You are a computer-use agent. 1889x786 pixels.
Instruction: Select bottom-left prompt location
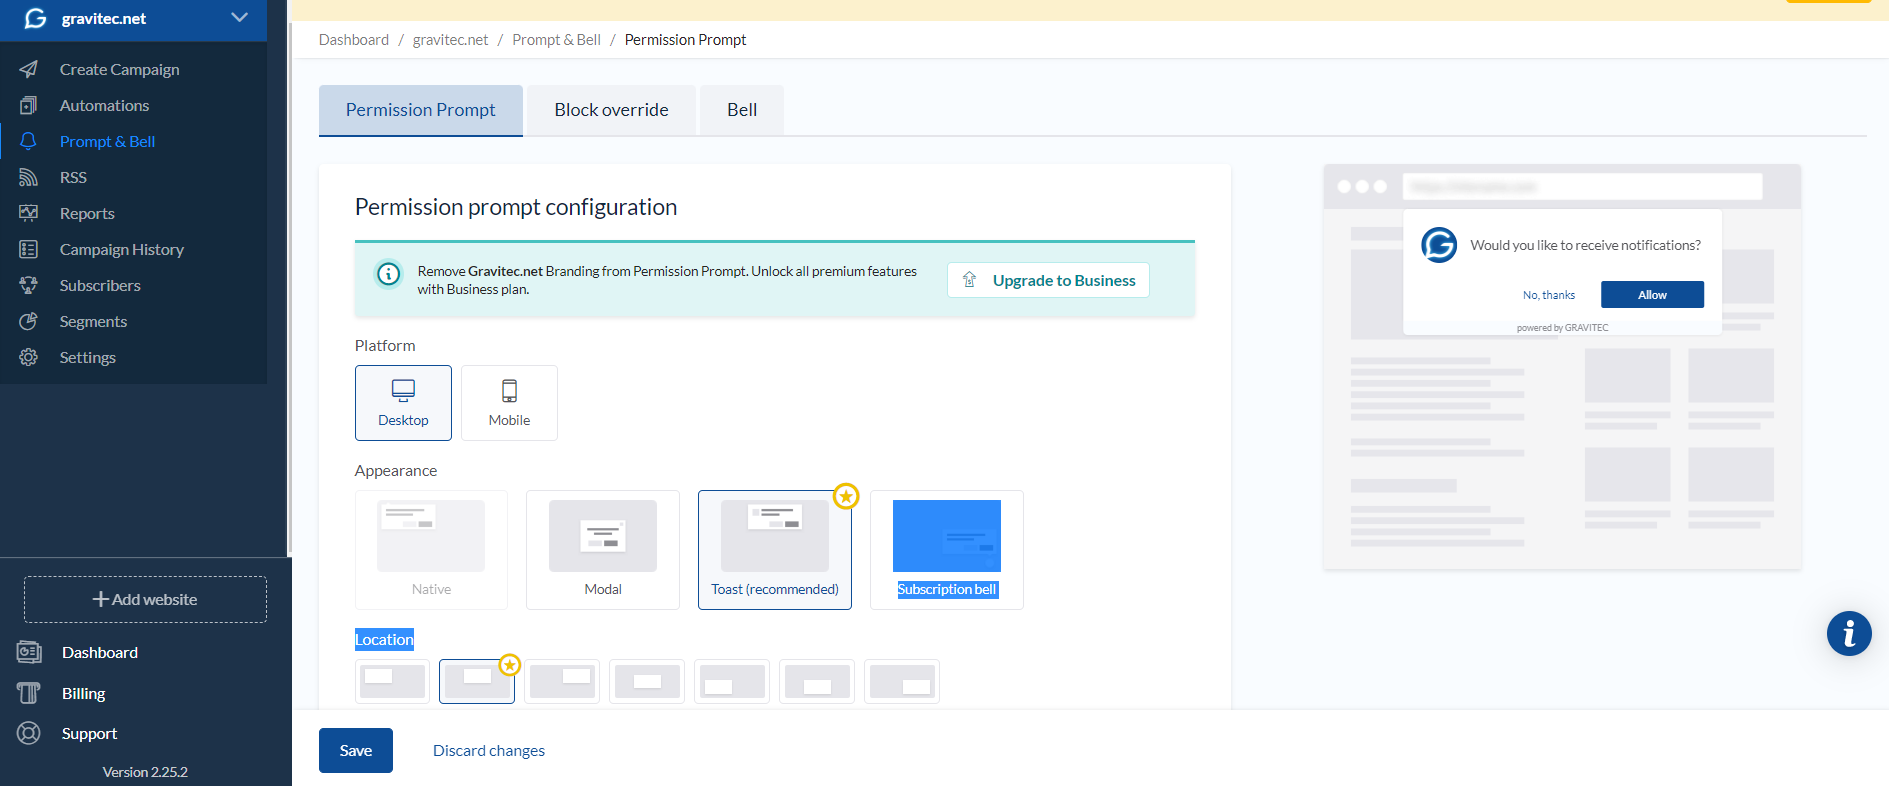732,681
